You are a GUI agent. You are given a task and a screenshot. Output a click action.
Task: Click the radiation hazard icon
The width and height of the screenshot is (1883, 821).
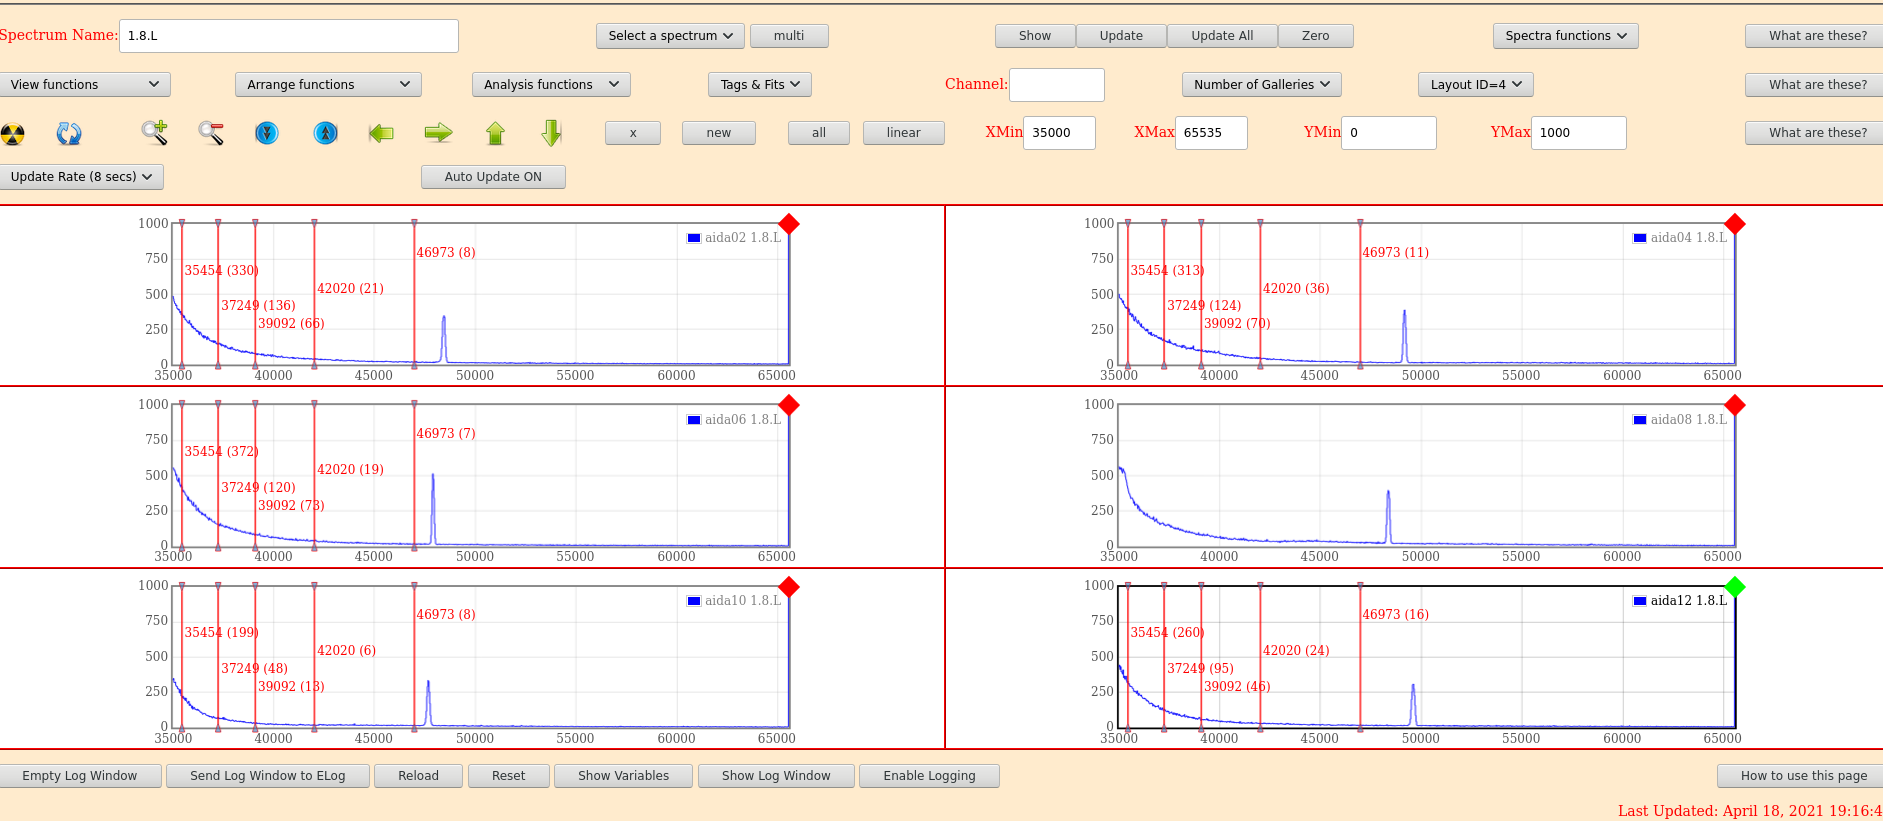tap(13, 133)
